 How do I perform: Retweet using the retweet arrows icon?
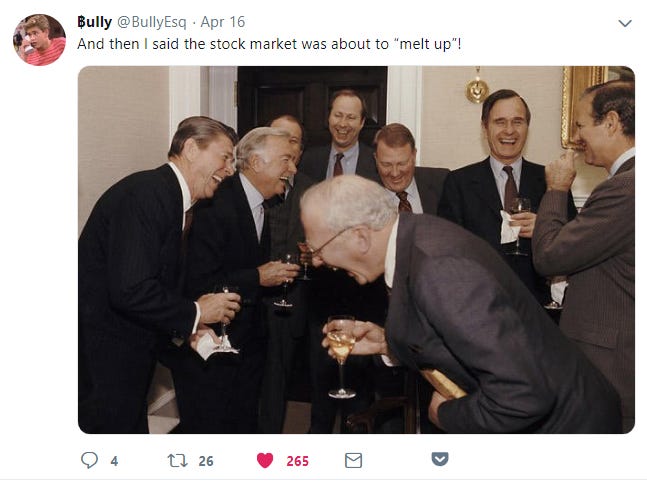[177, 460]
